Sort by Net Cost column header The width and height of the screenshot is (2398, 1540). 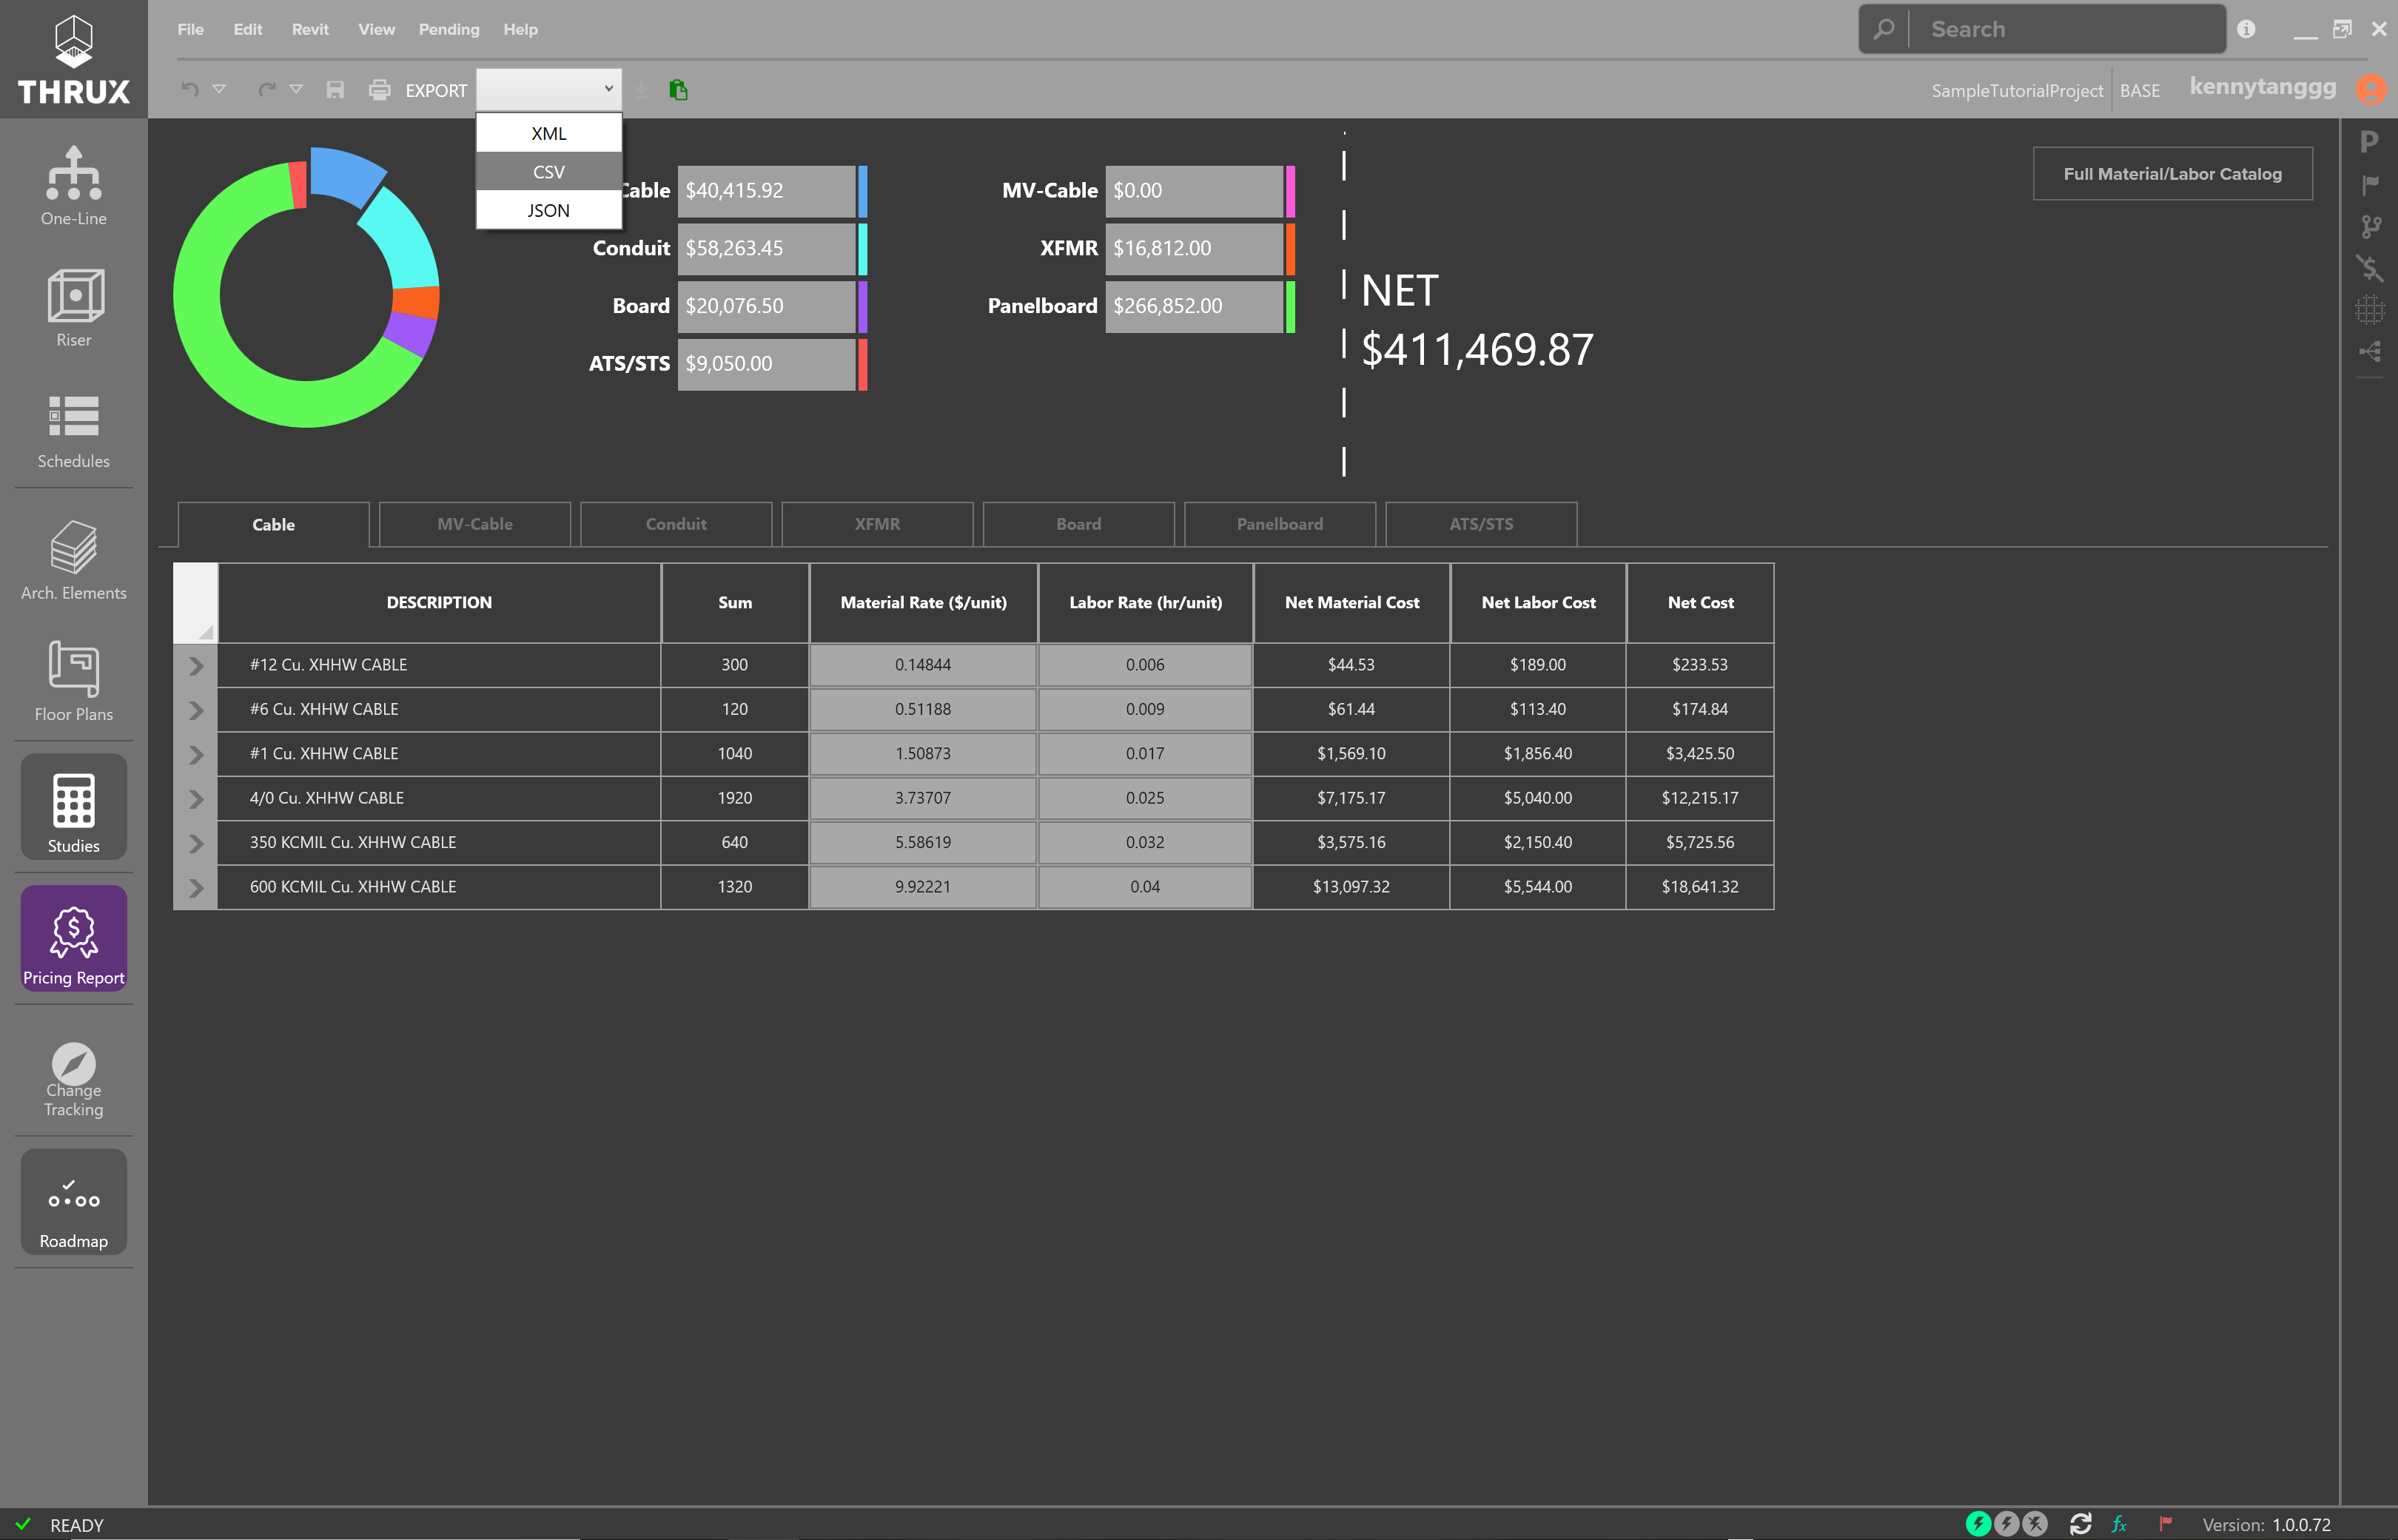coord(1700,603)
